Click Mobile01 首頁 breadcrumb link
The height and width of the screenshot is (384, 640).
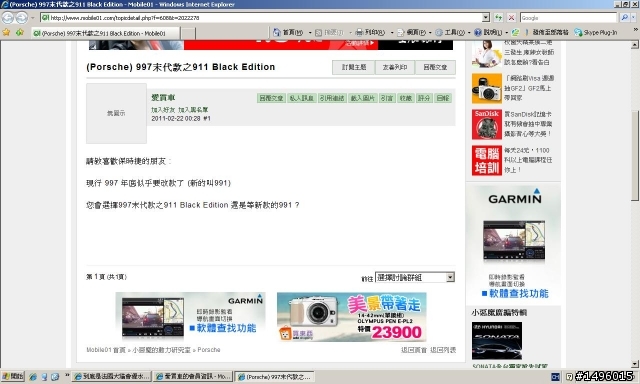click(x=106, y=350)
